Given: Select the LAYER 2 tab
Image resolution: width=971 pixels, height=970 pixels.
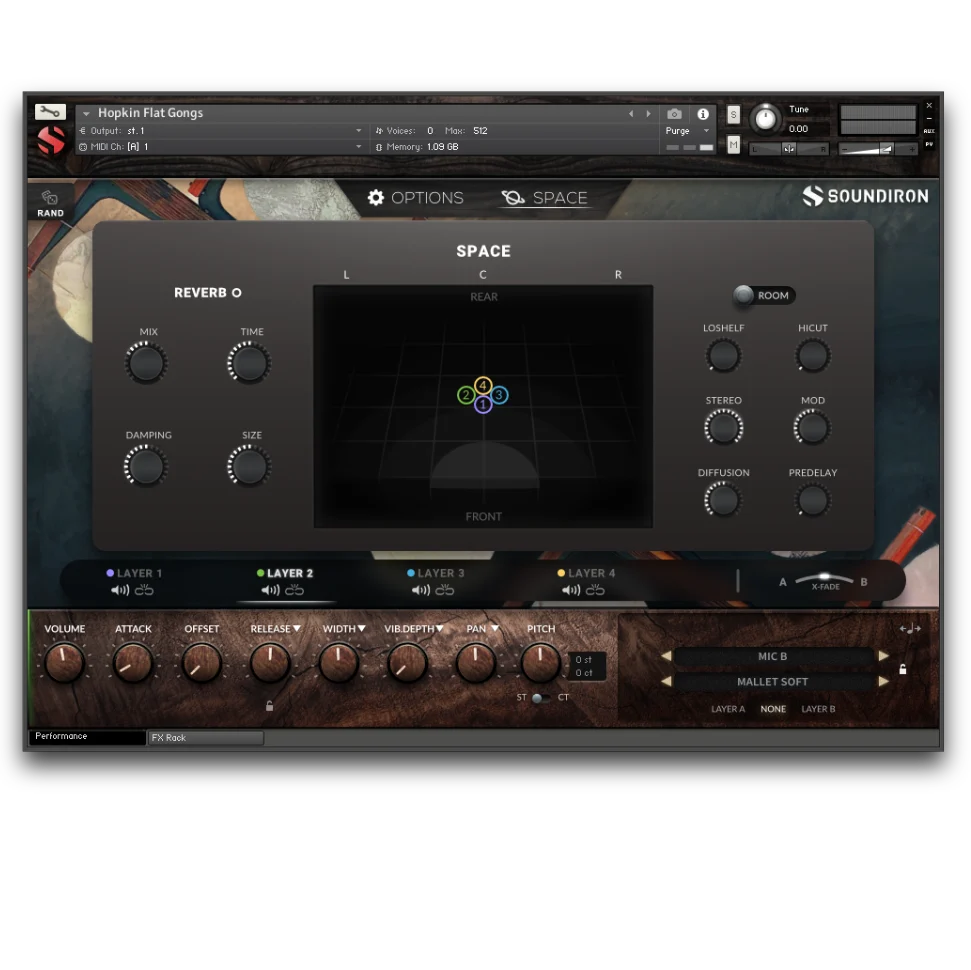Looking at the screenshot, I should pos(285,574).
